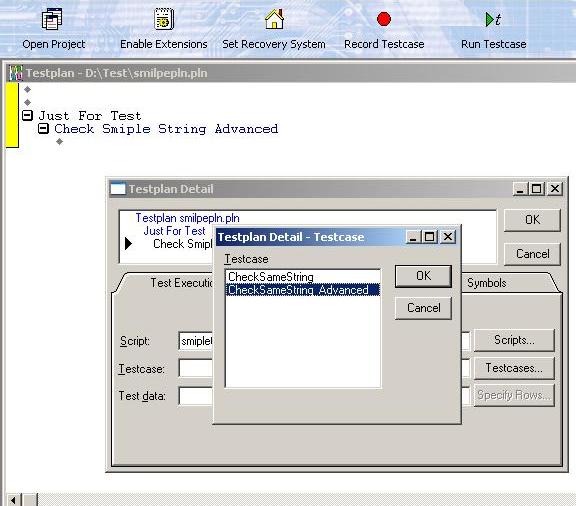The height and width of the screenshot is (506, 576).
Task: Confirm with OK in the Testcase dialog
Action: tap(423, 276)
